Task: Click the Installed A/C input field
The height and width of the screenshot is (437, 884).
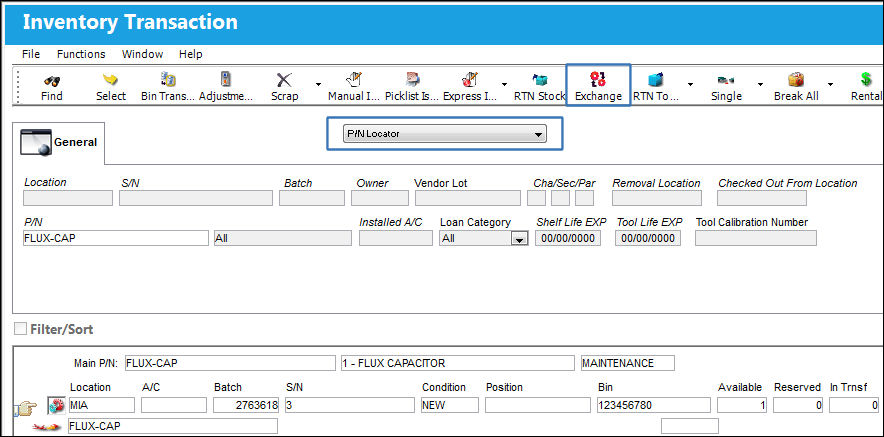Action: click(396, 239)
